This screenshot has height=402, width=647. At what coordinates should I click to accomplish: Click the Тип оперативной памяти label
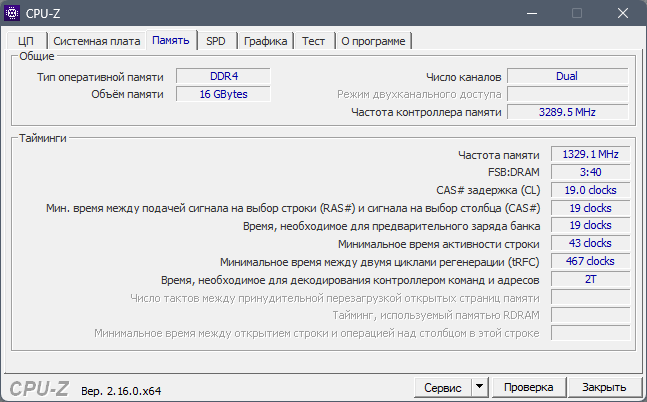[100, 77]
